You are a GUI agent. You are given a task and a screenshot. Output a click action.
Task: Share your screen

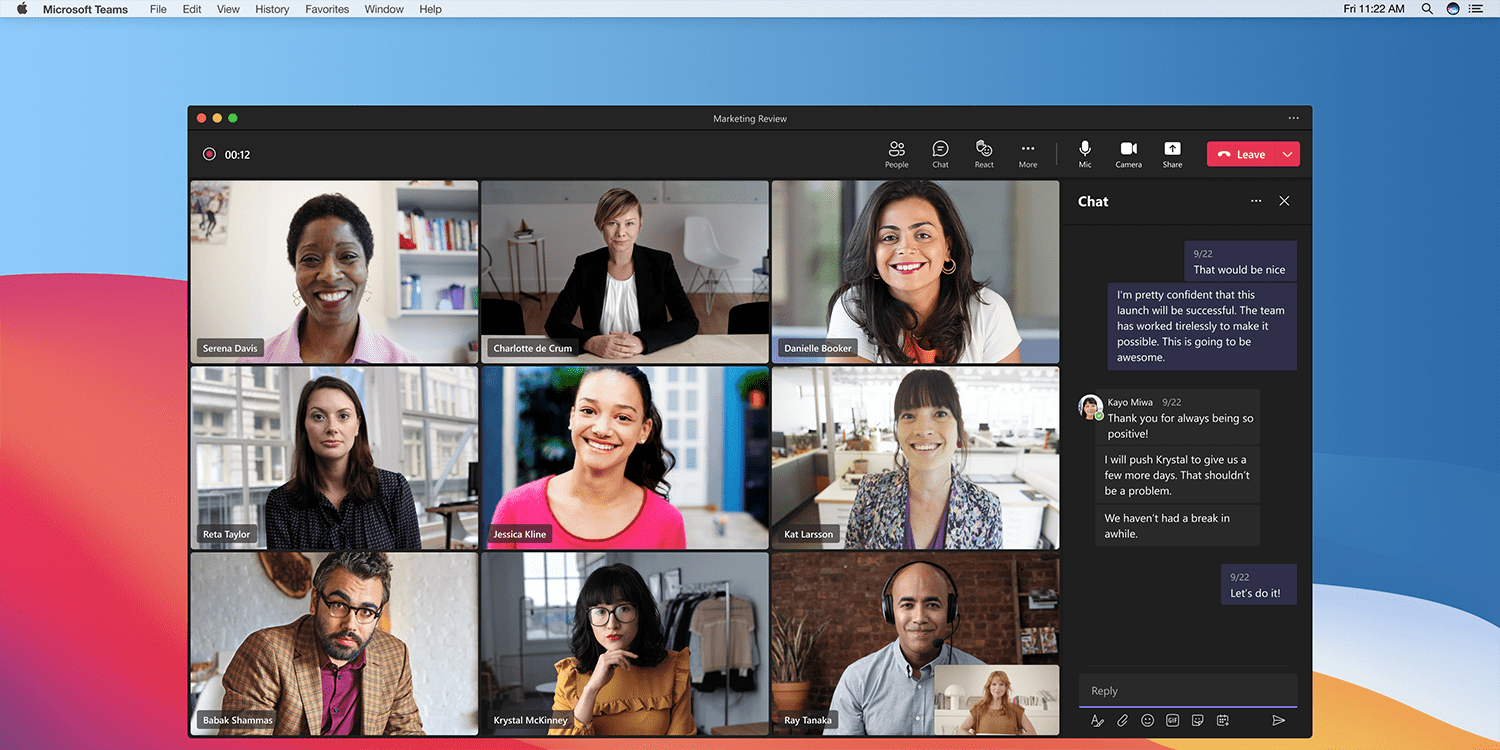[1171, 153]
